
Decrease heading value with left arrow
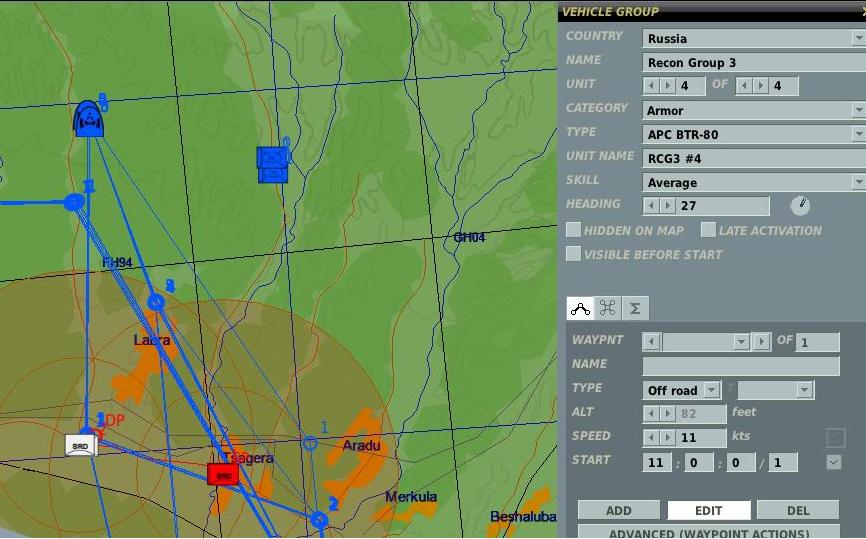coord(652,205)
